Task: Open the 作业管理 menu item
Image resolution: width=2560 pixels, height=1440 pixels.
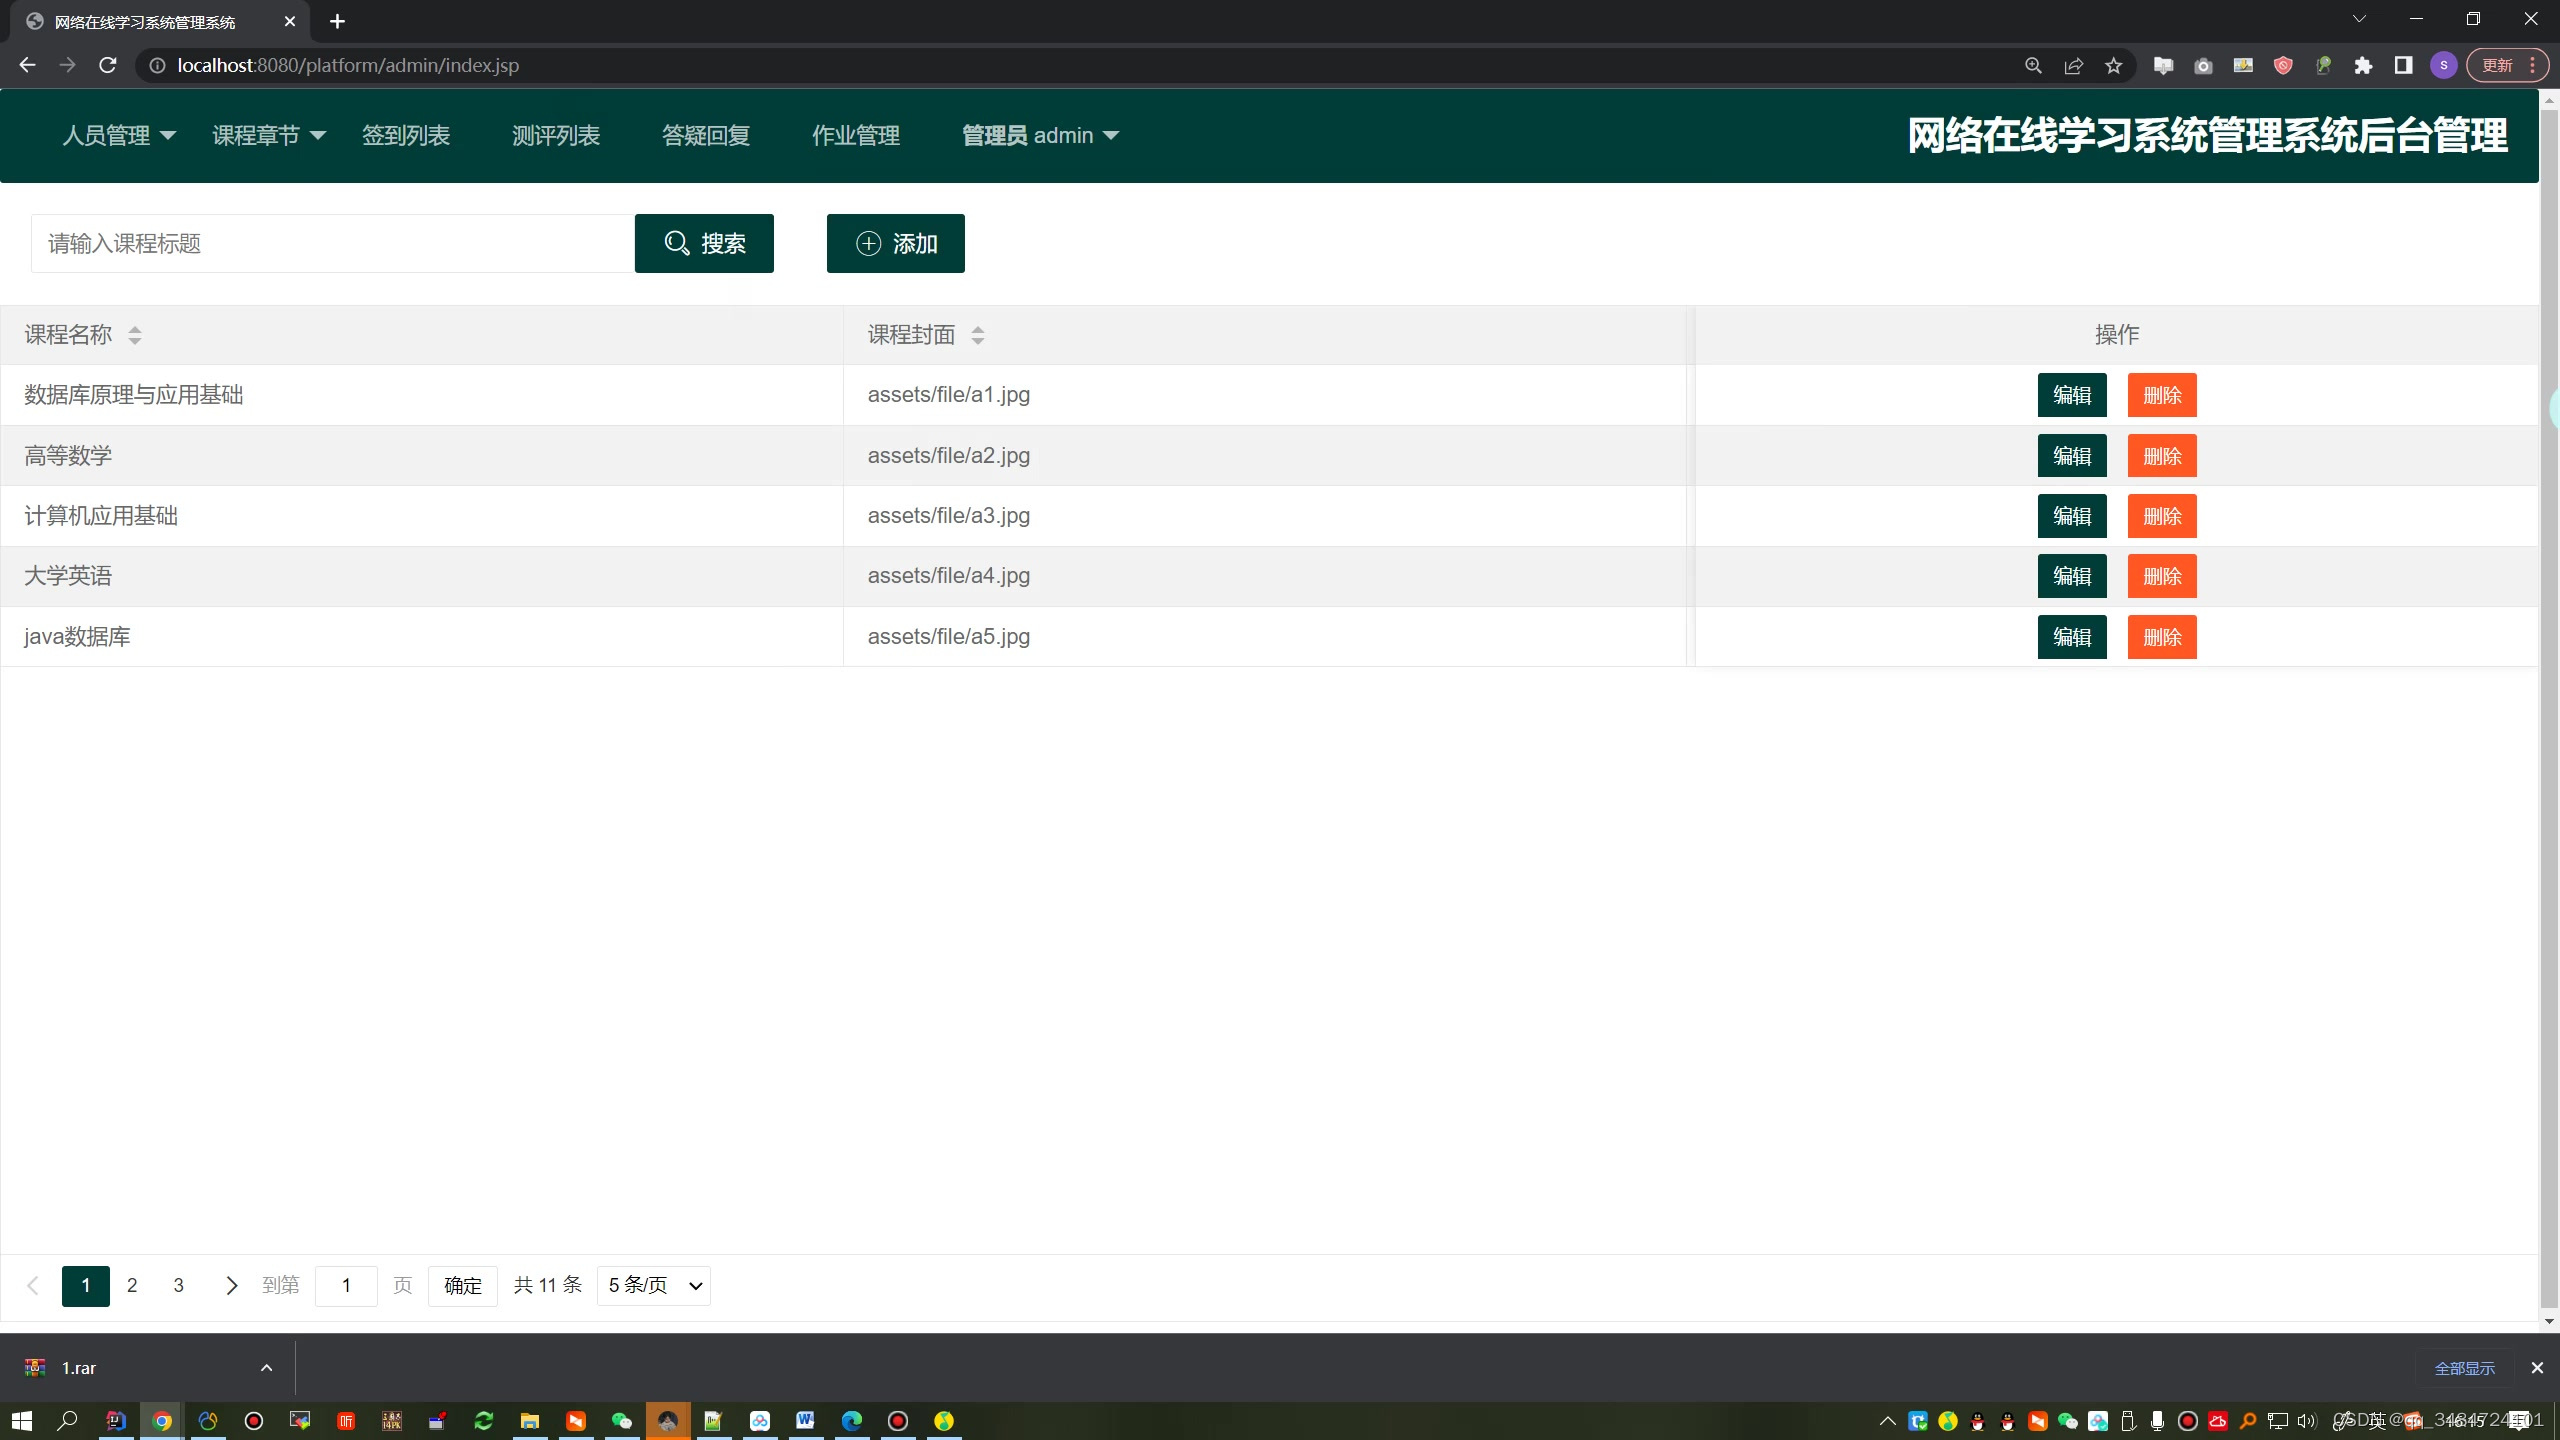Action: click(855, 135)
